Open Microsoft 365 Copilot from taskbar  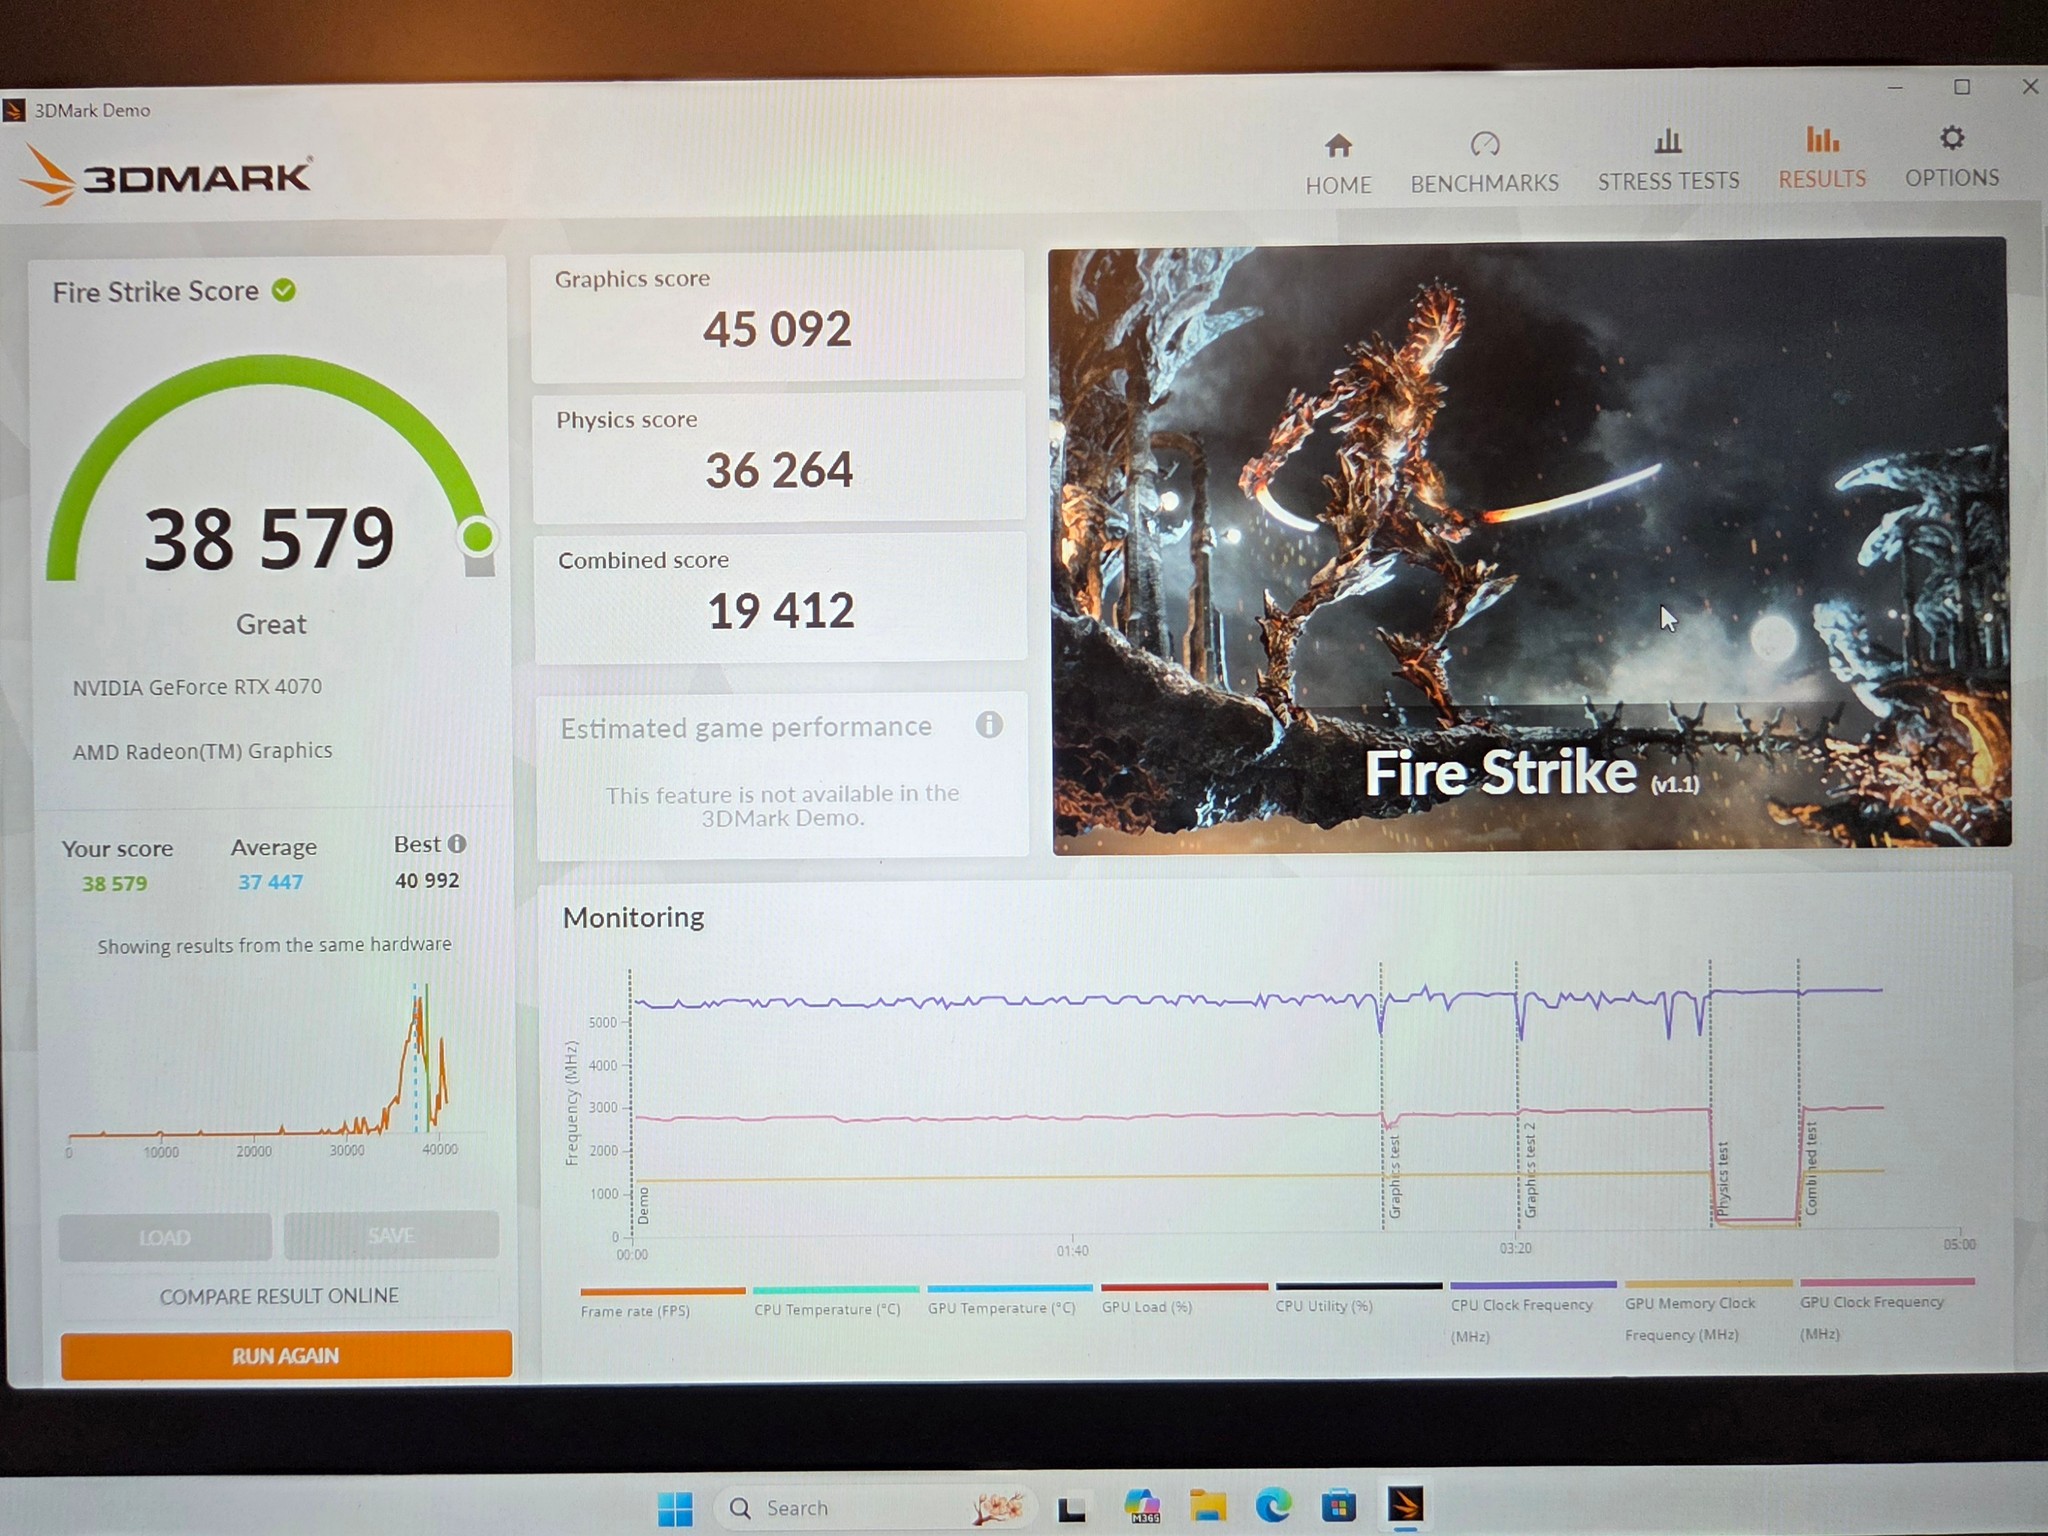(1142, 1506)
